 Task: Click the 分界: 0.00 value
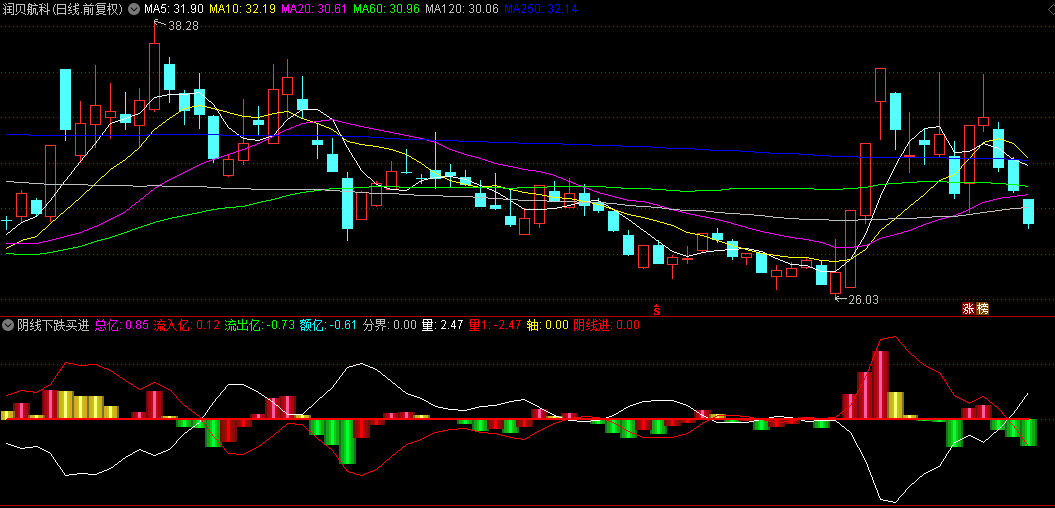pyautogui.click(x=390, y=326)
